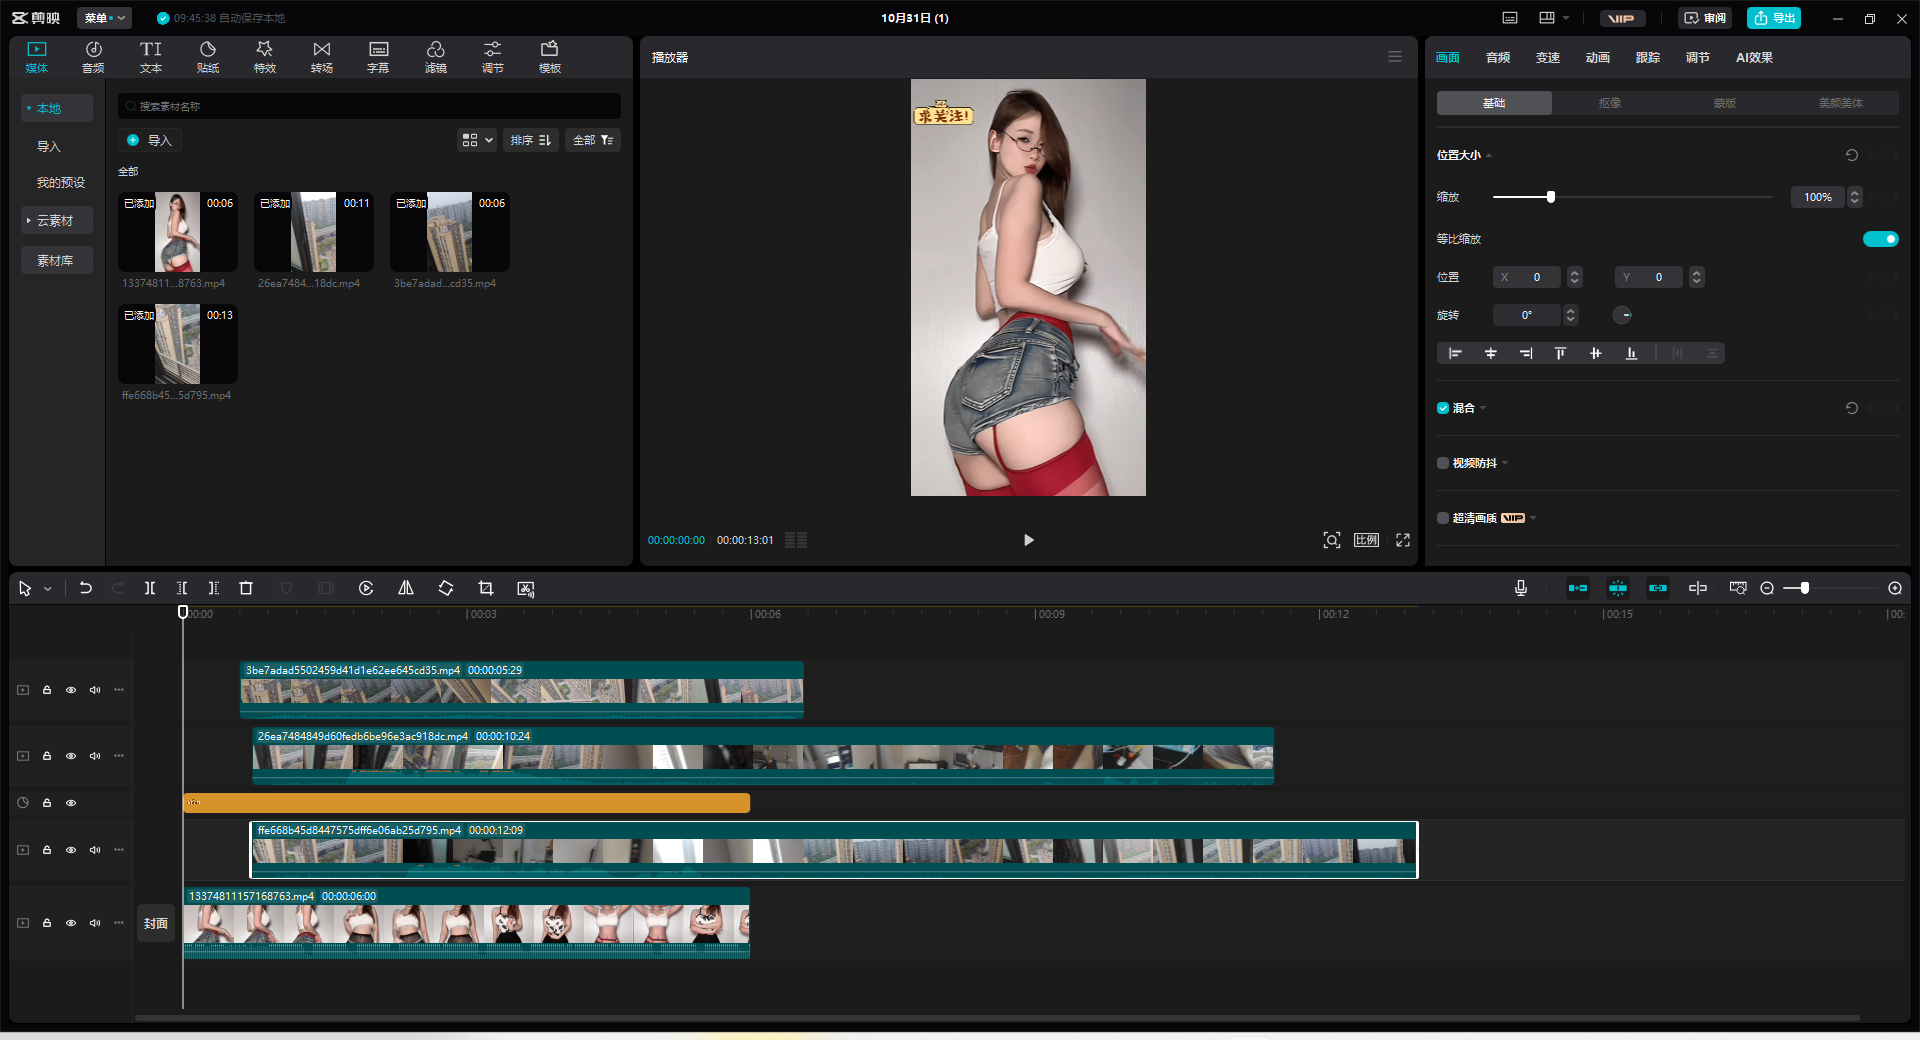
Task: Open the 全部 filter dropdown
Action: coord(593,140)
